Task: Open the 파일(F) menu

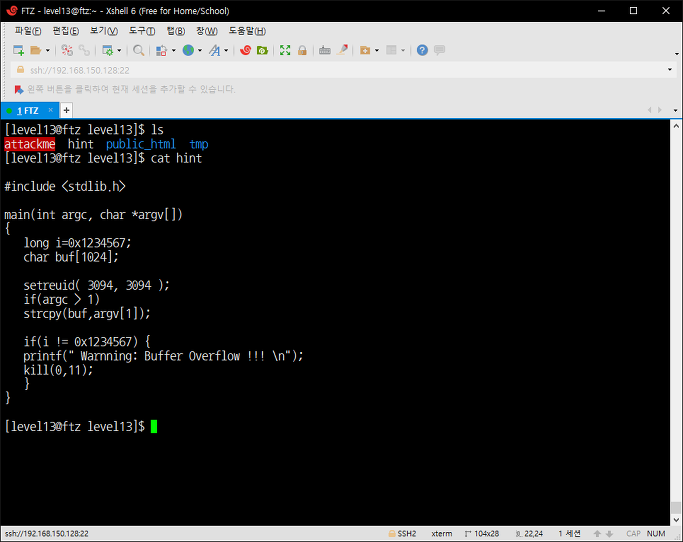Action: click(x=28, y=31)
